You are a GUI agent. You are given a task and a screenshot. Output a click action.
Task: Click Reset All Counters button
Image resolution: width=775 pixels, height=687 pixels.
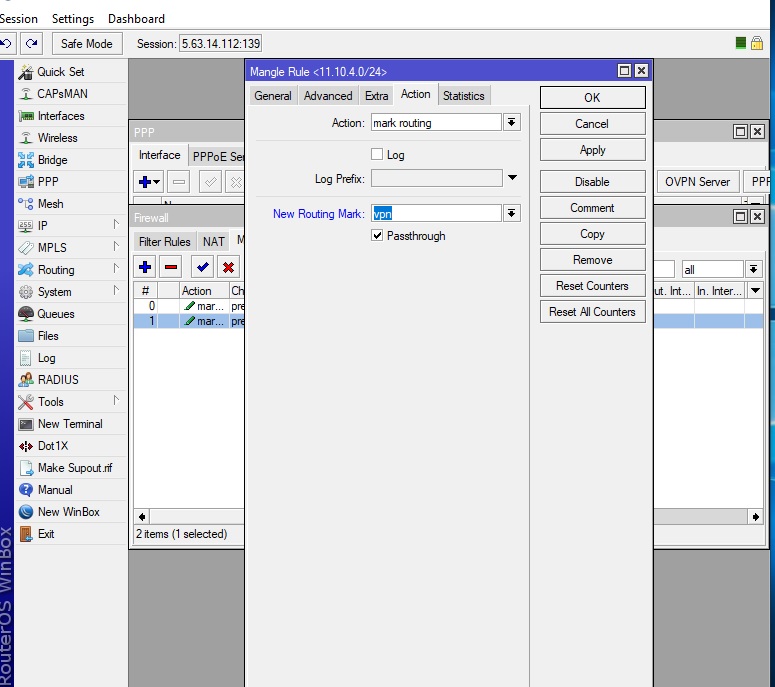tap(592, 312)
